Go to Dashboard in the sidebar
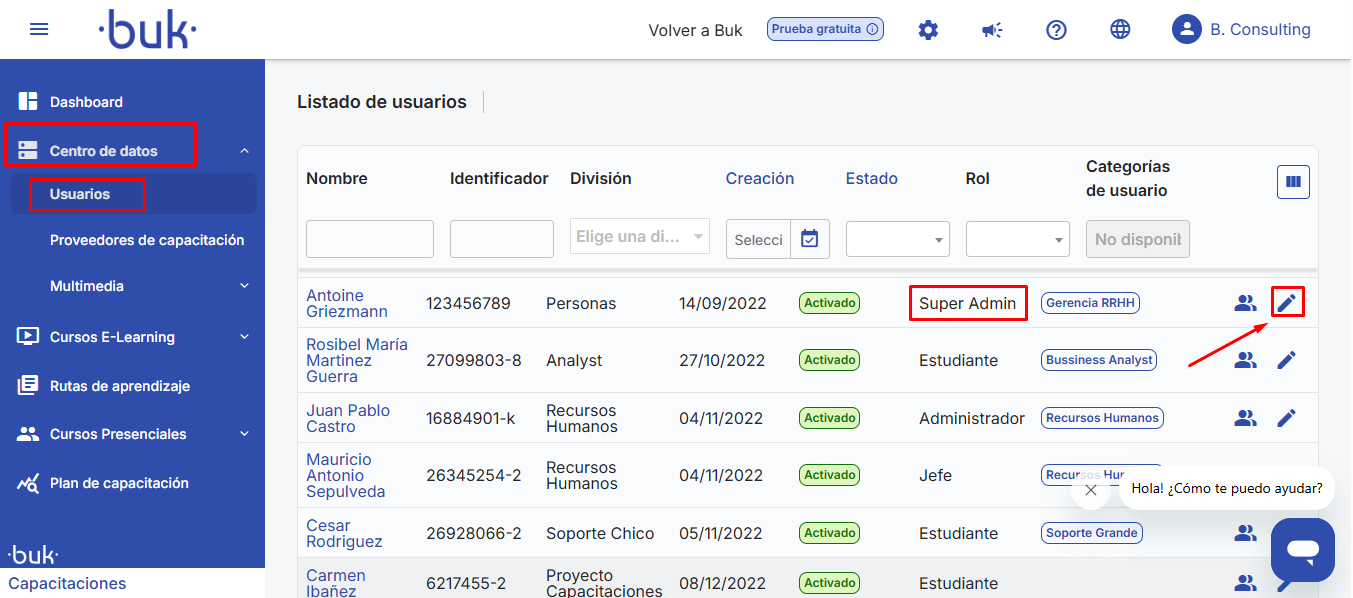The height and width of the screenshot is (598, 1353). click(86, 102)
